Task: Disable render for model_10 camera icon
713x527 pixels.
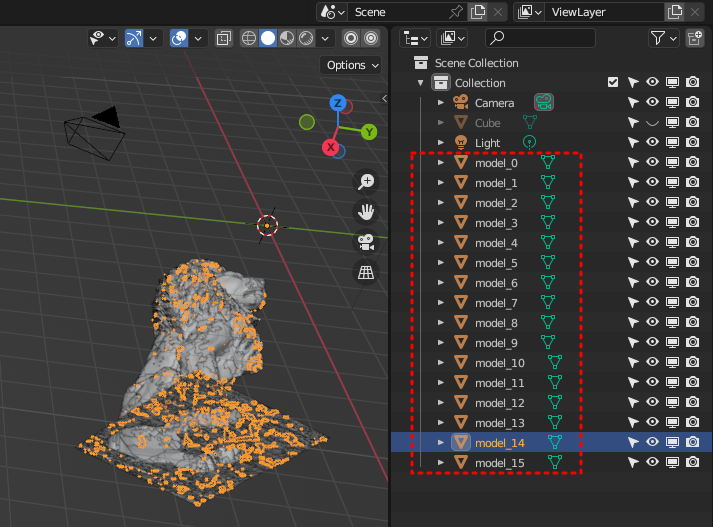Action: (692, 362)
